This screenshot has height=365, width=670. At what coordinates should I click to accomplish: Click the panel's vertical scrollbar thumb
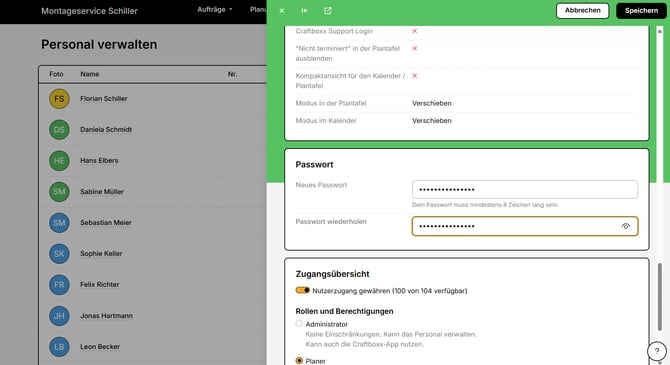coord(660,297)
